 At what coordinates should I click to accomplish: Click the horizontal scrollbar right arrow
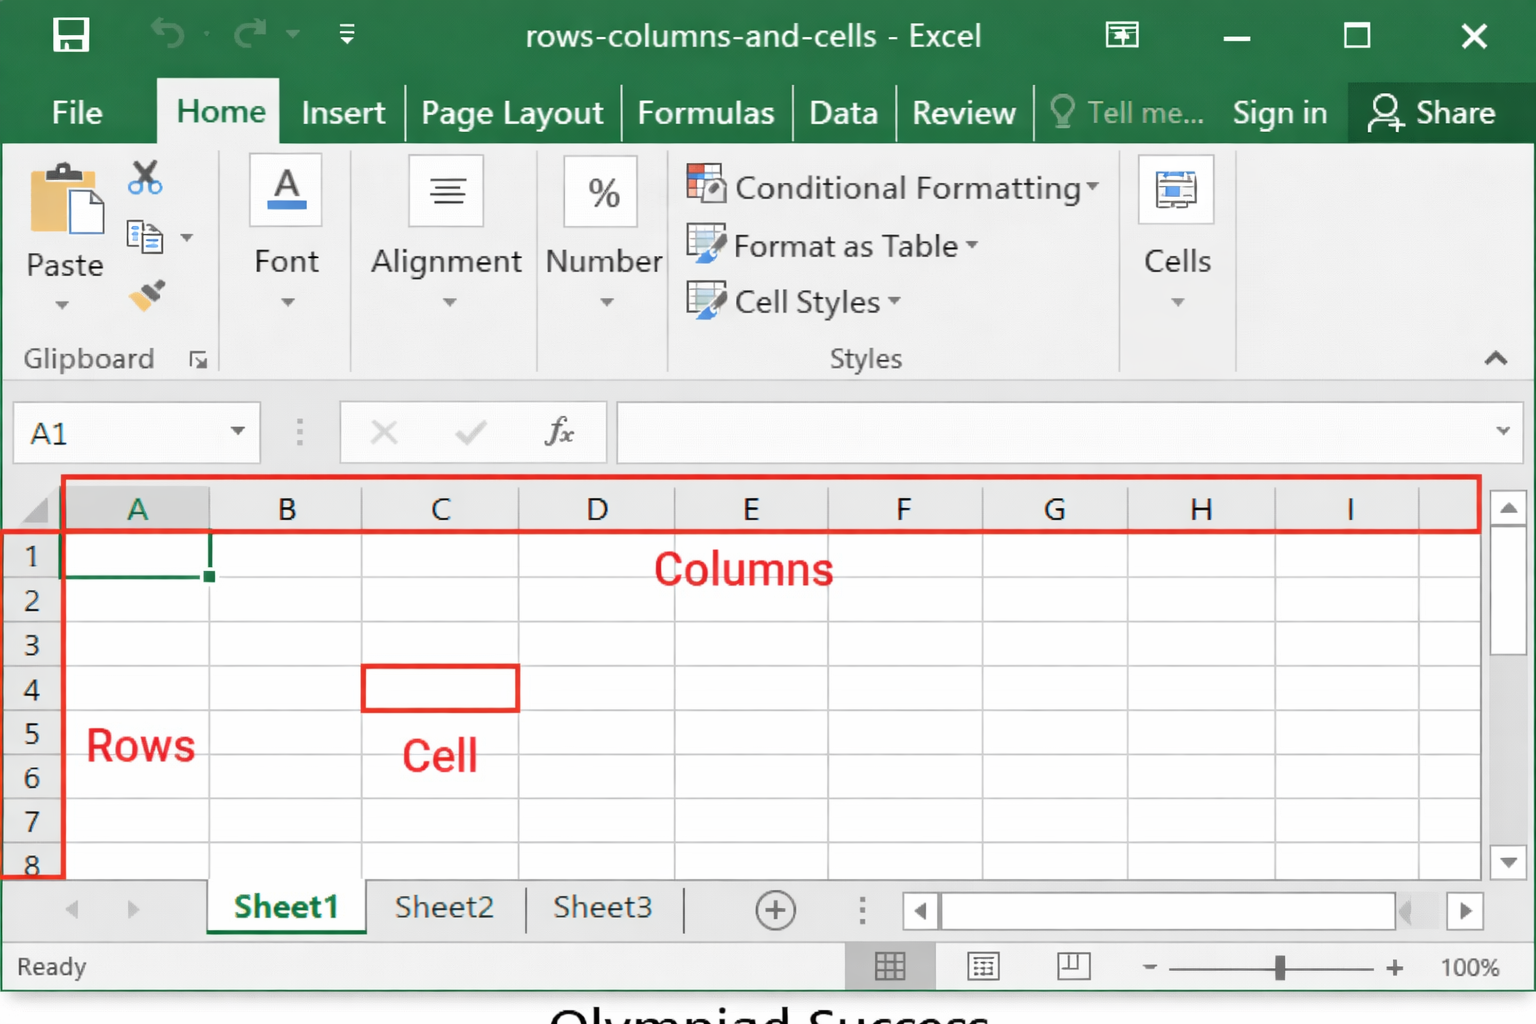click(1465, 911)
